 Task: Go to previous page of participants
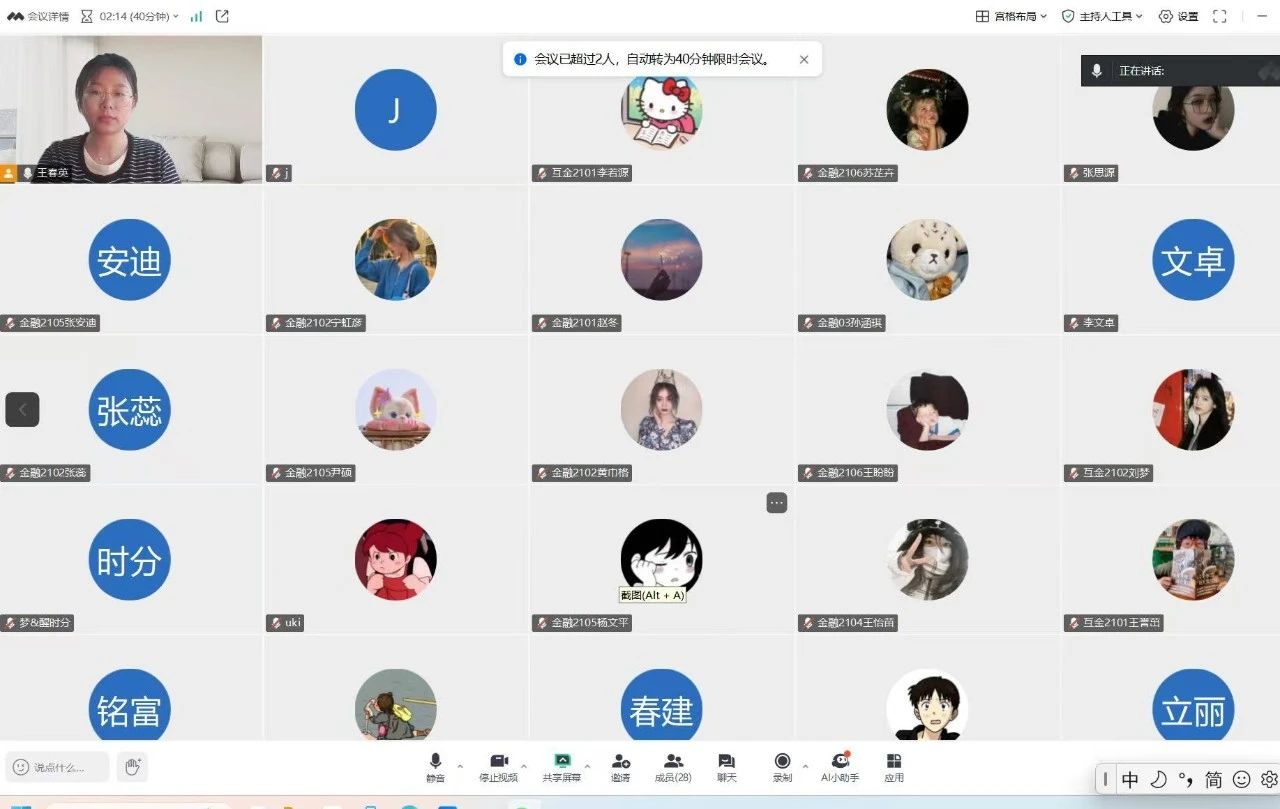22,409
